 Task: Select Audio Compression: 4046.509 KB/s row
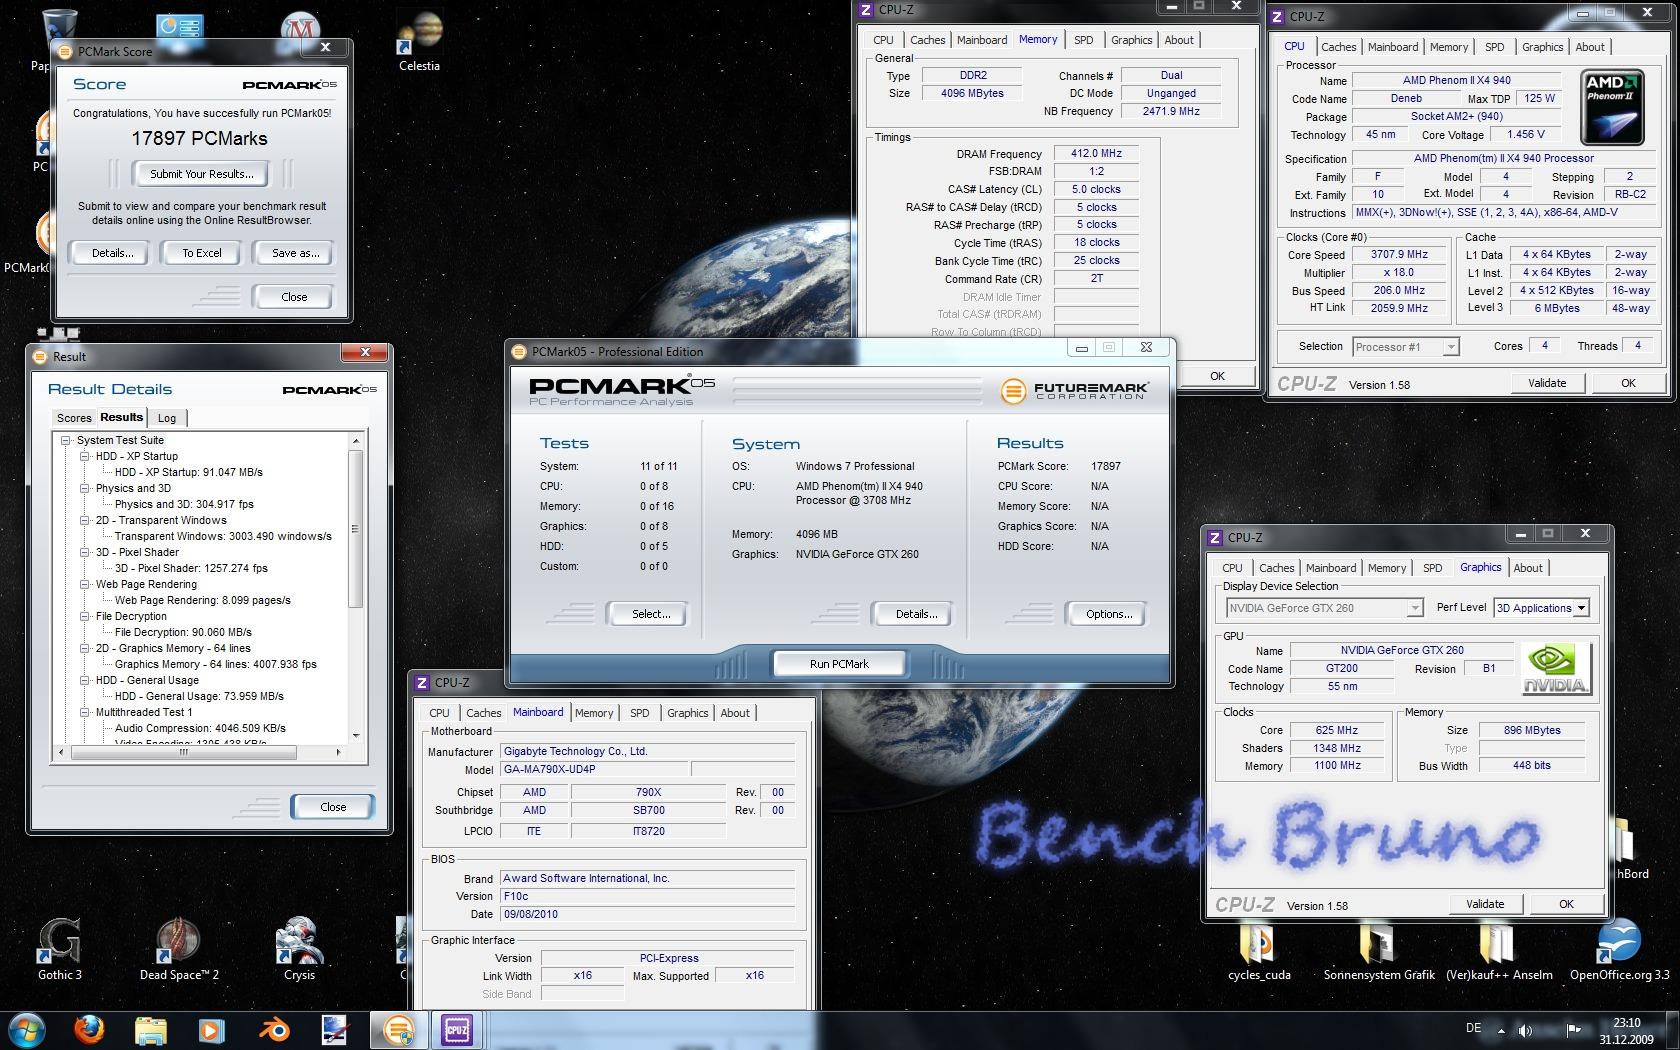[x=200, y=728]
